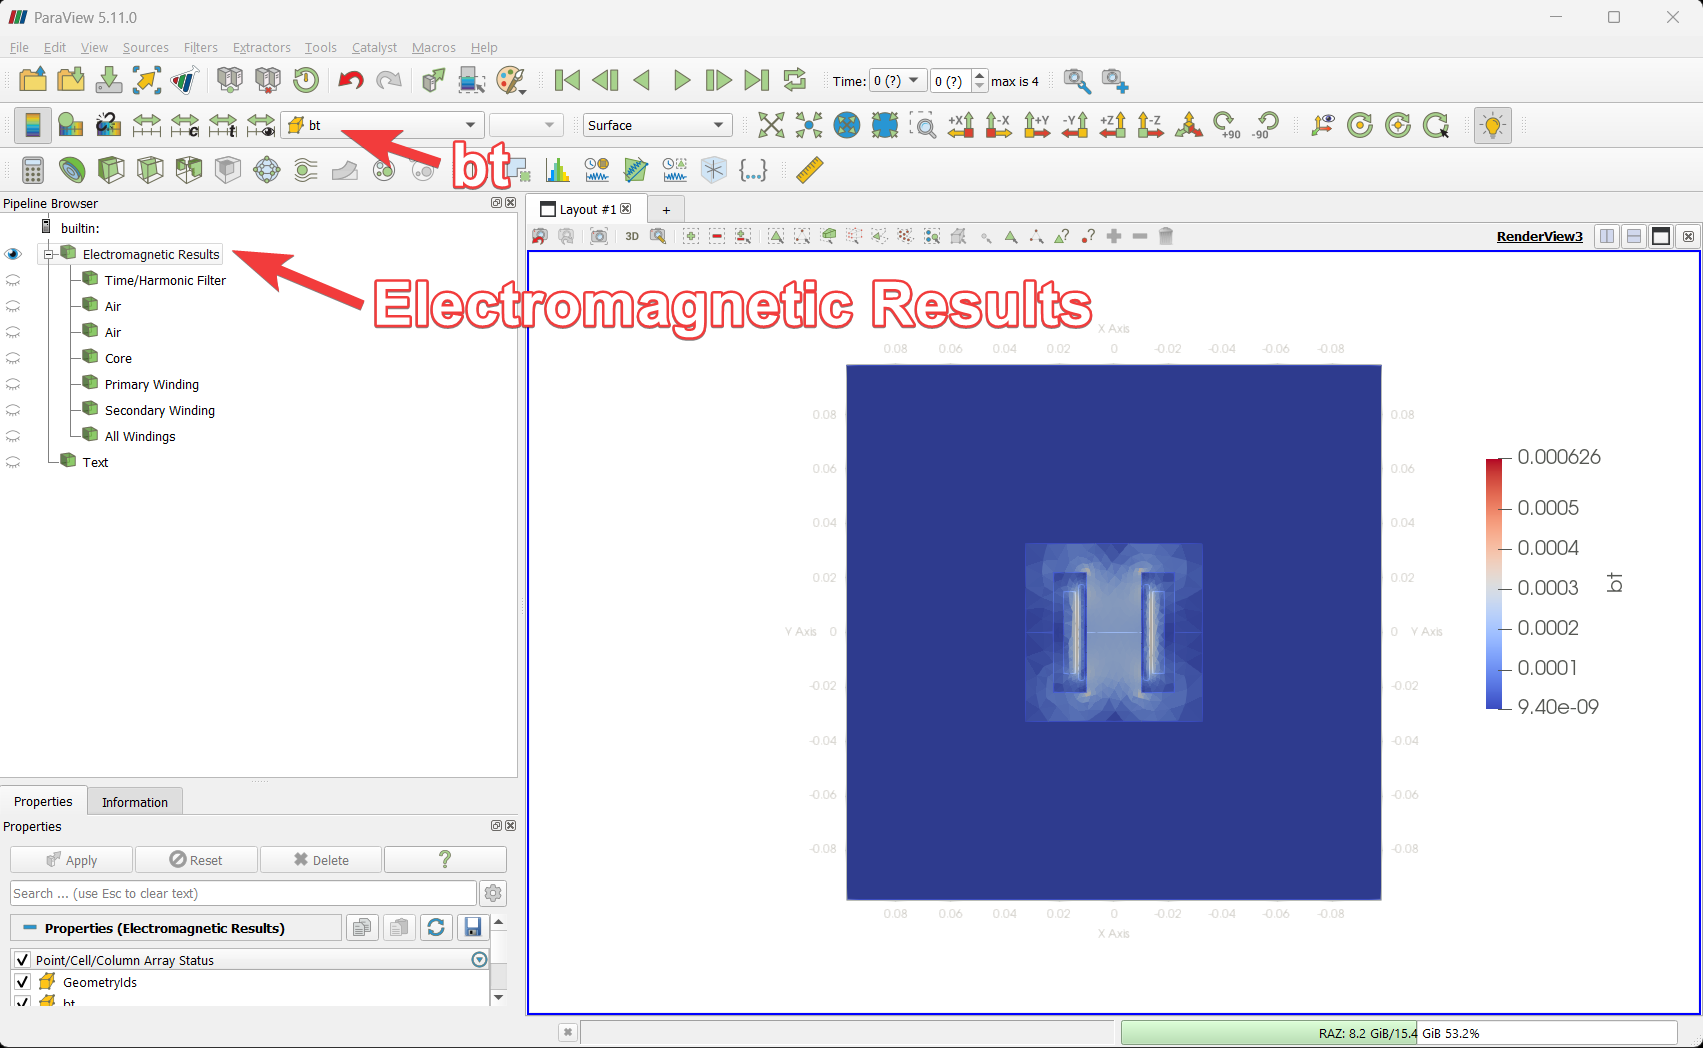The height and width of the screenshot is (1048, 1703).
Task: Click Rescale to data range icon
Action: point(147,125)
